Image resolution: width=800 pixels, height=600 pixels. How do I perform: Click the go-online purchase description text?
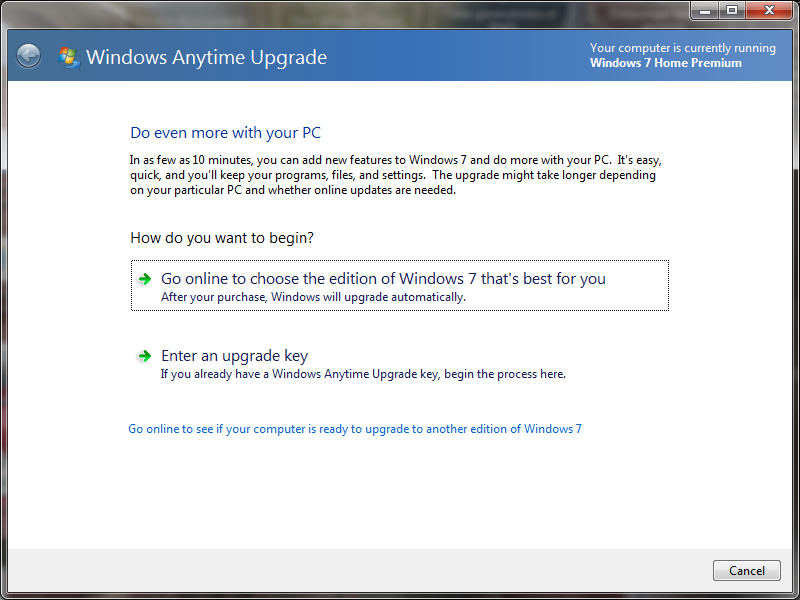pyautogui.click(x=311, y=296)
